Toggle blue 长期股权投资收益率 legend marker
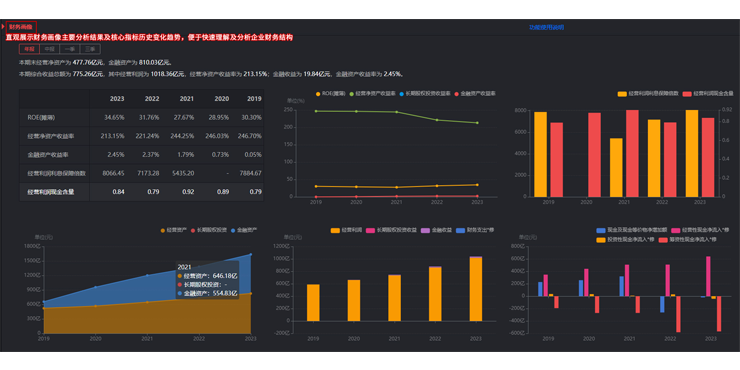740x370 pixels. [x=402, y=94]
